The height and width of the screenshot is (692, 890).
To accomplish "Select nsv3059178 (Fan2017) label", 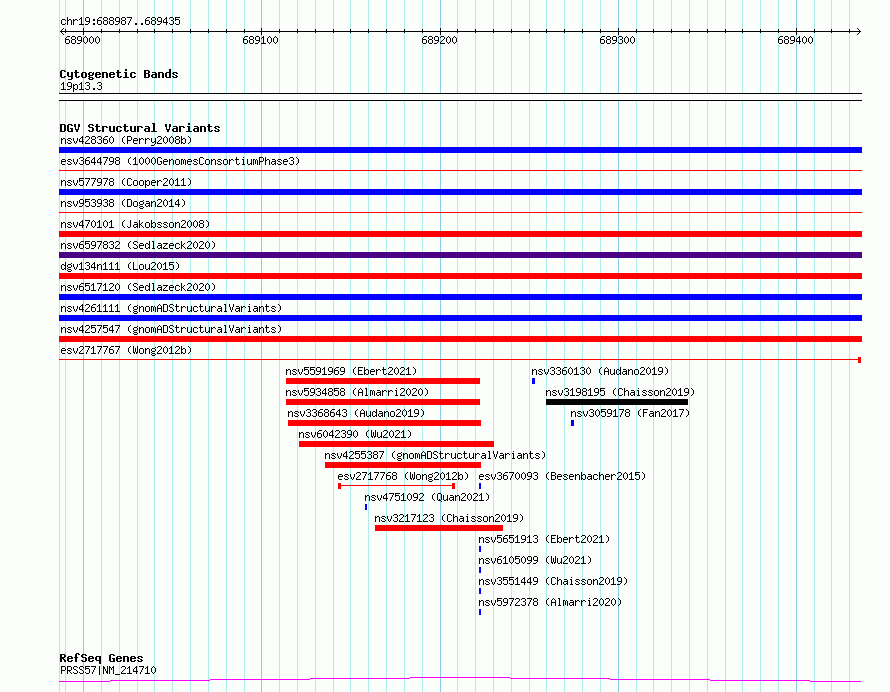I will [x=630, y=413].
